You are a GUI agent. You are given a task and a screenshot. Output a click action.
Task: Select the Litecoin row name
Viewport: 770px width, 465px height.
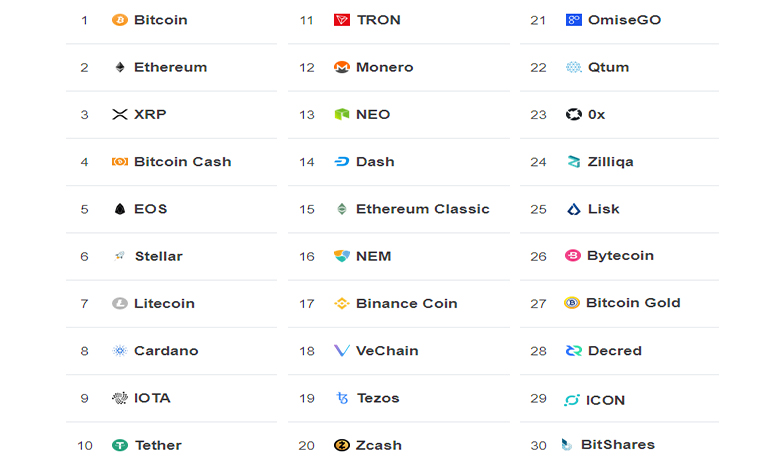point(165,303)
